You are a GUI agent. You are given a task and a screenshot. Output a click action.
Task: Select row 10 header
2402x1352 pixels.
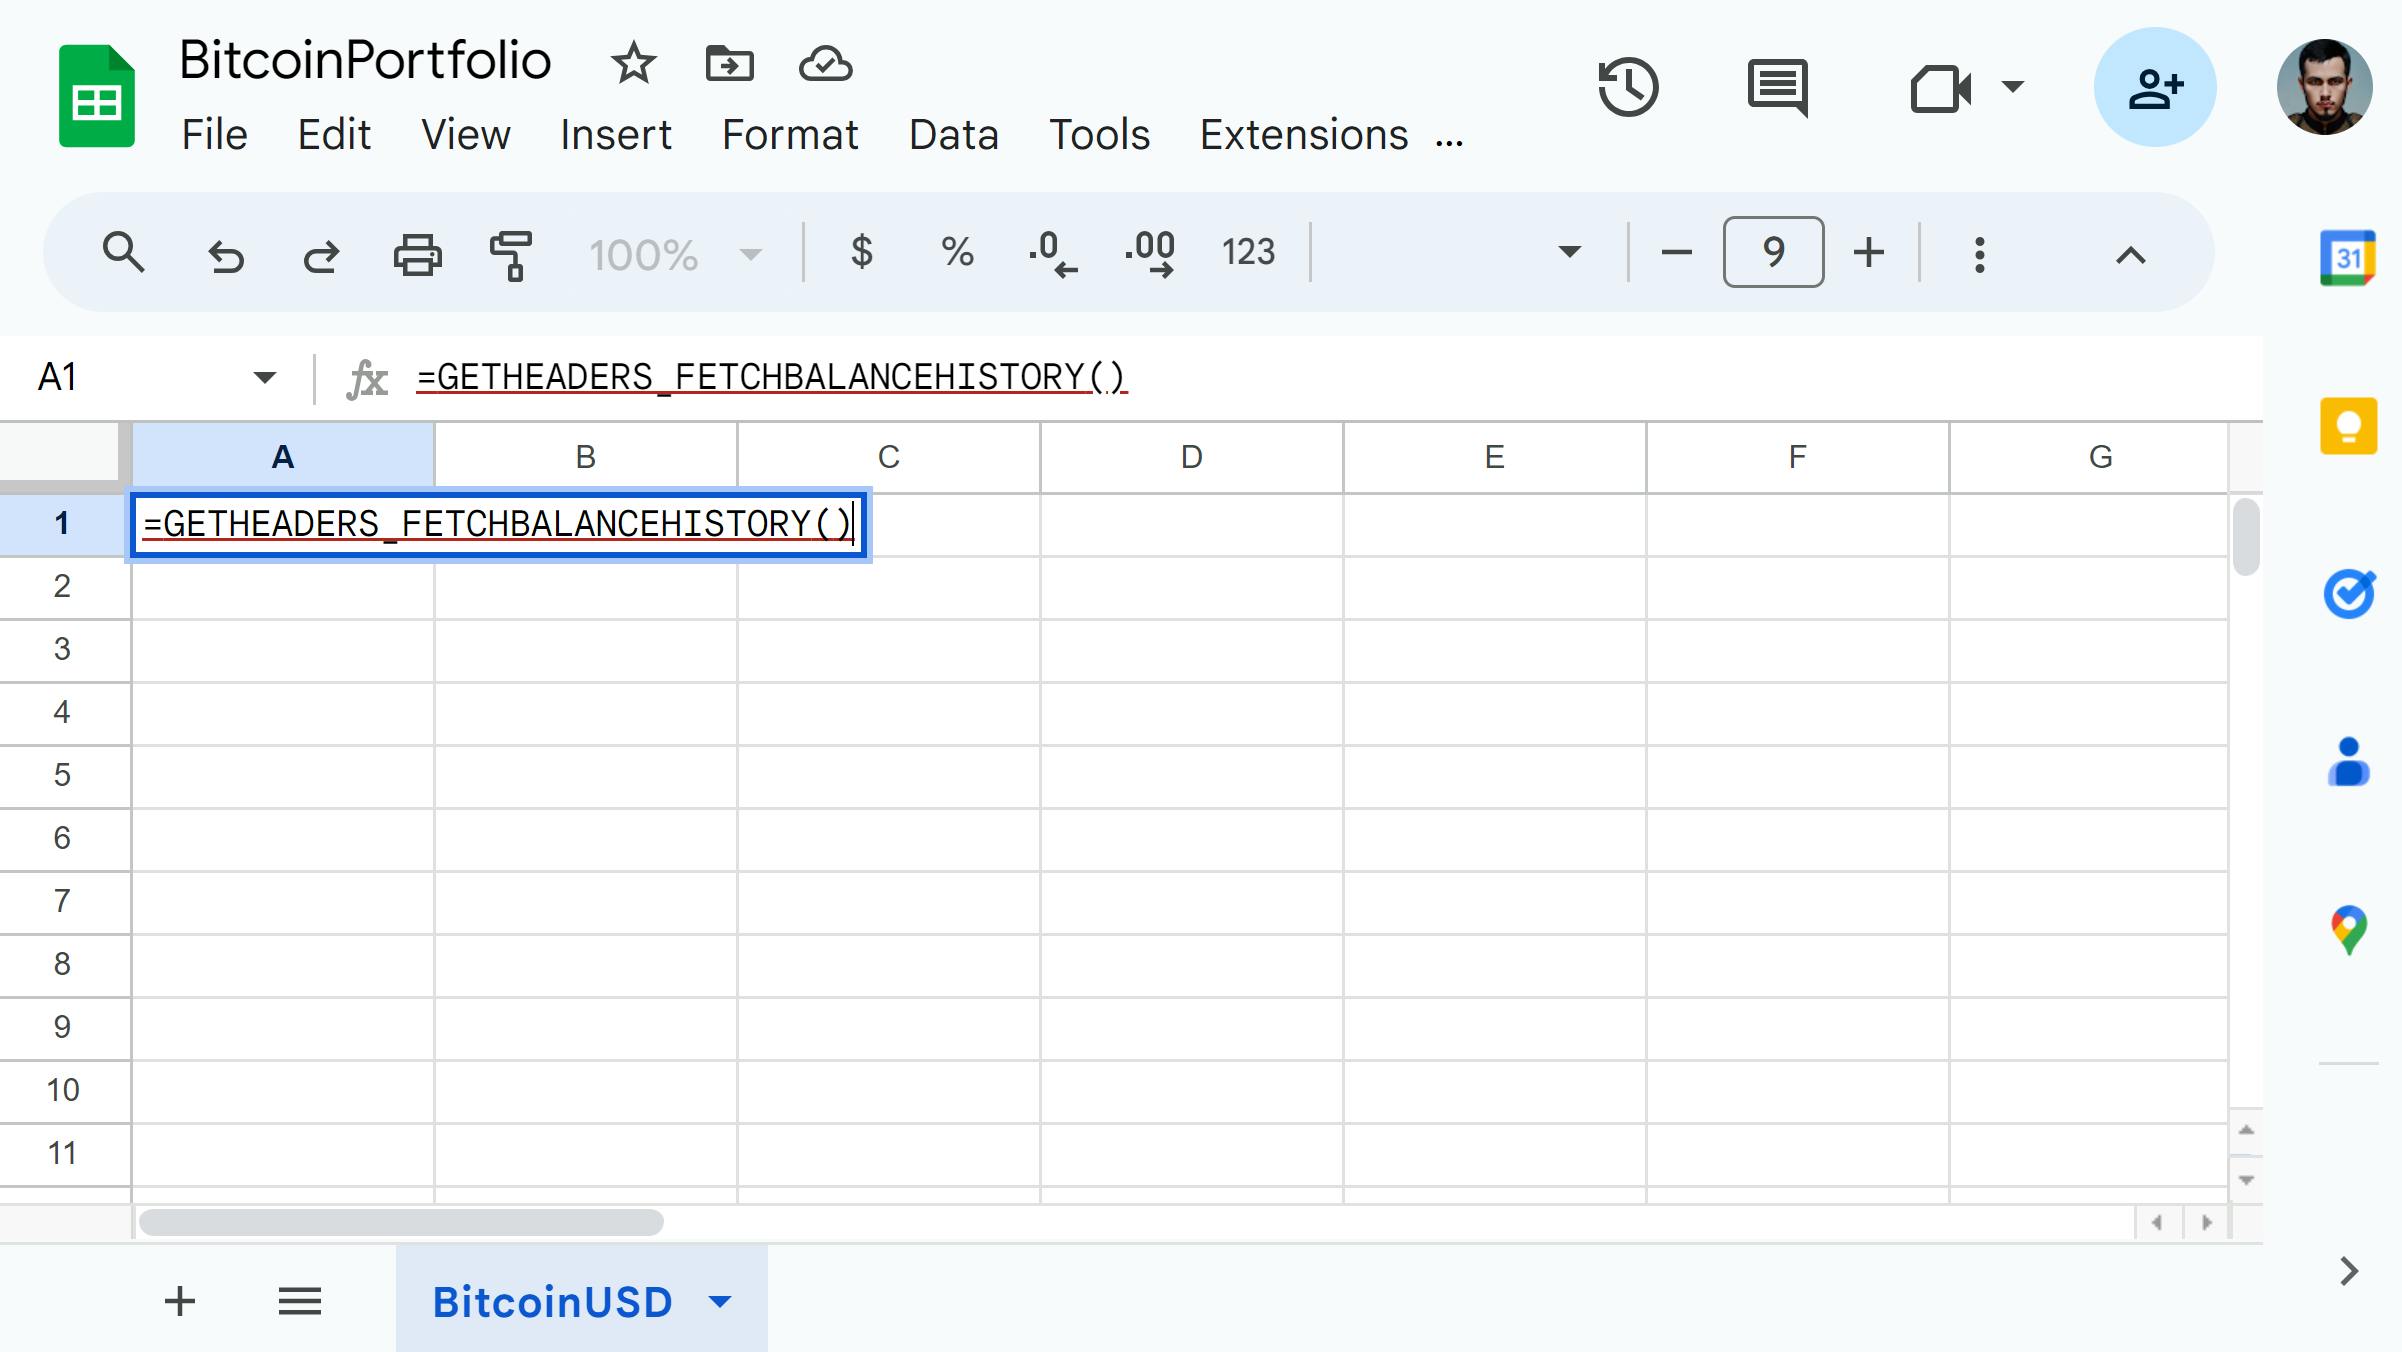(x=63, y=1090)
